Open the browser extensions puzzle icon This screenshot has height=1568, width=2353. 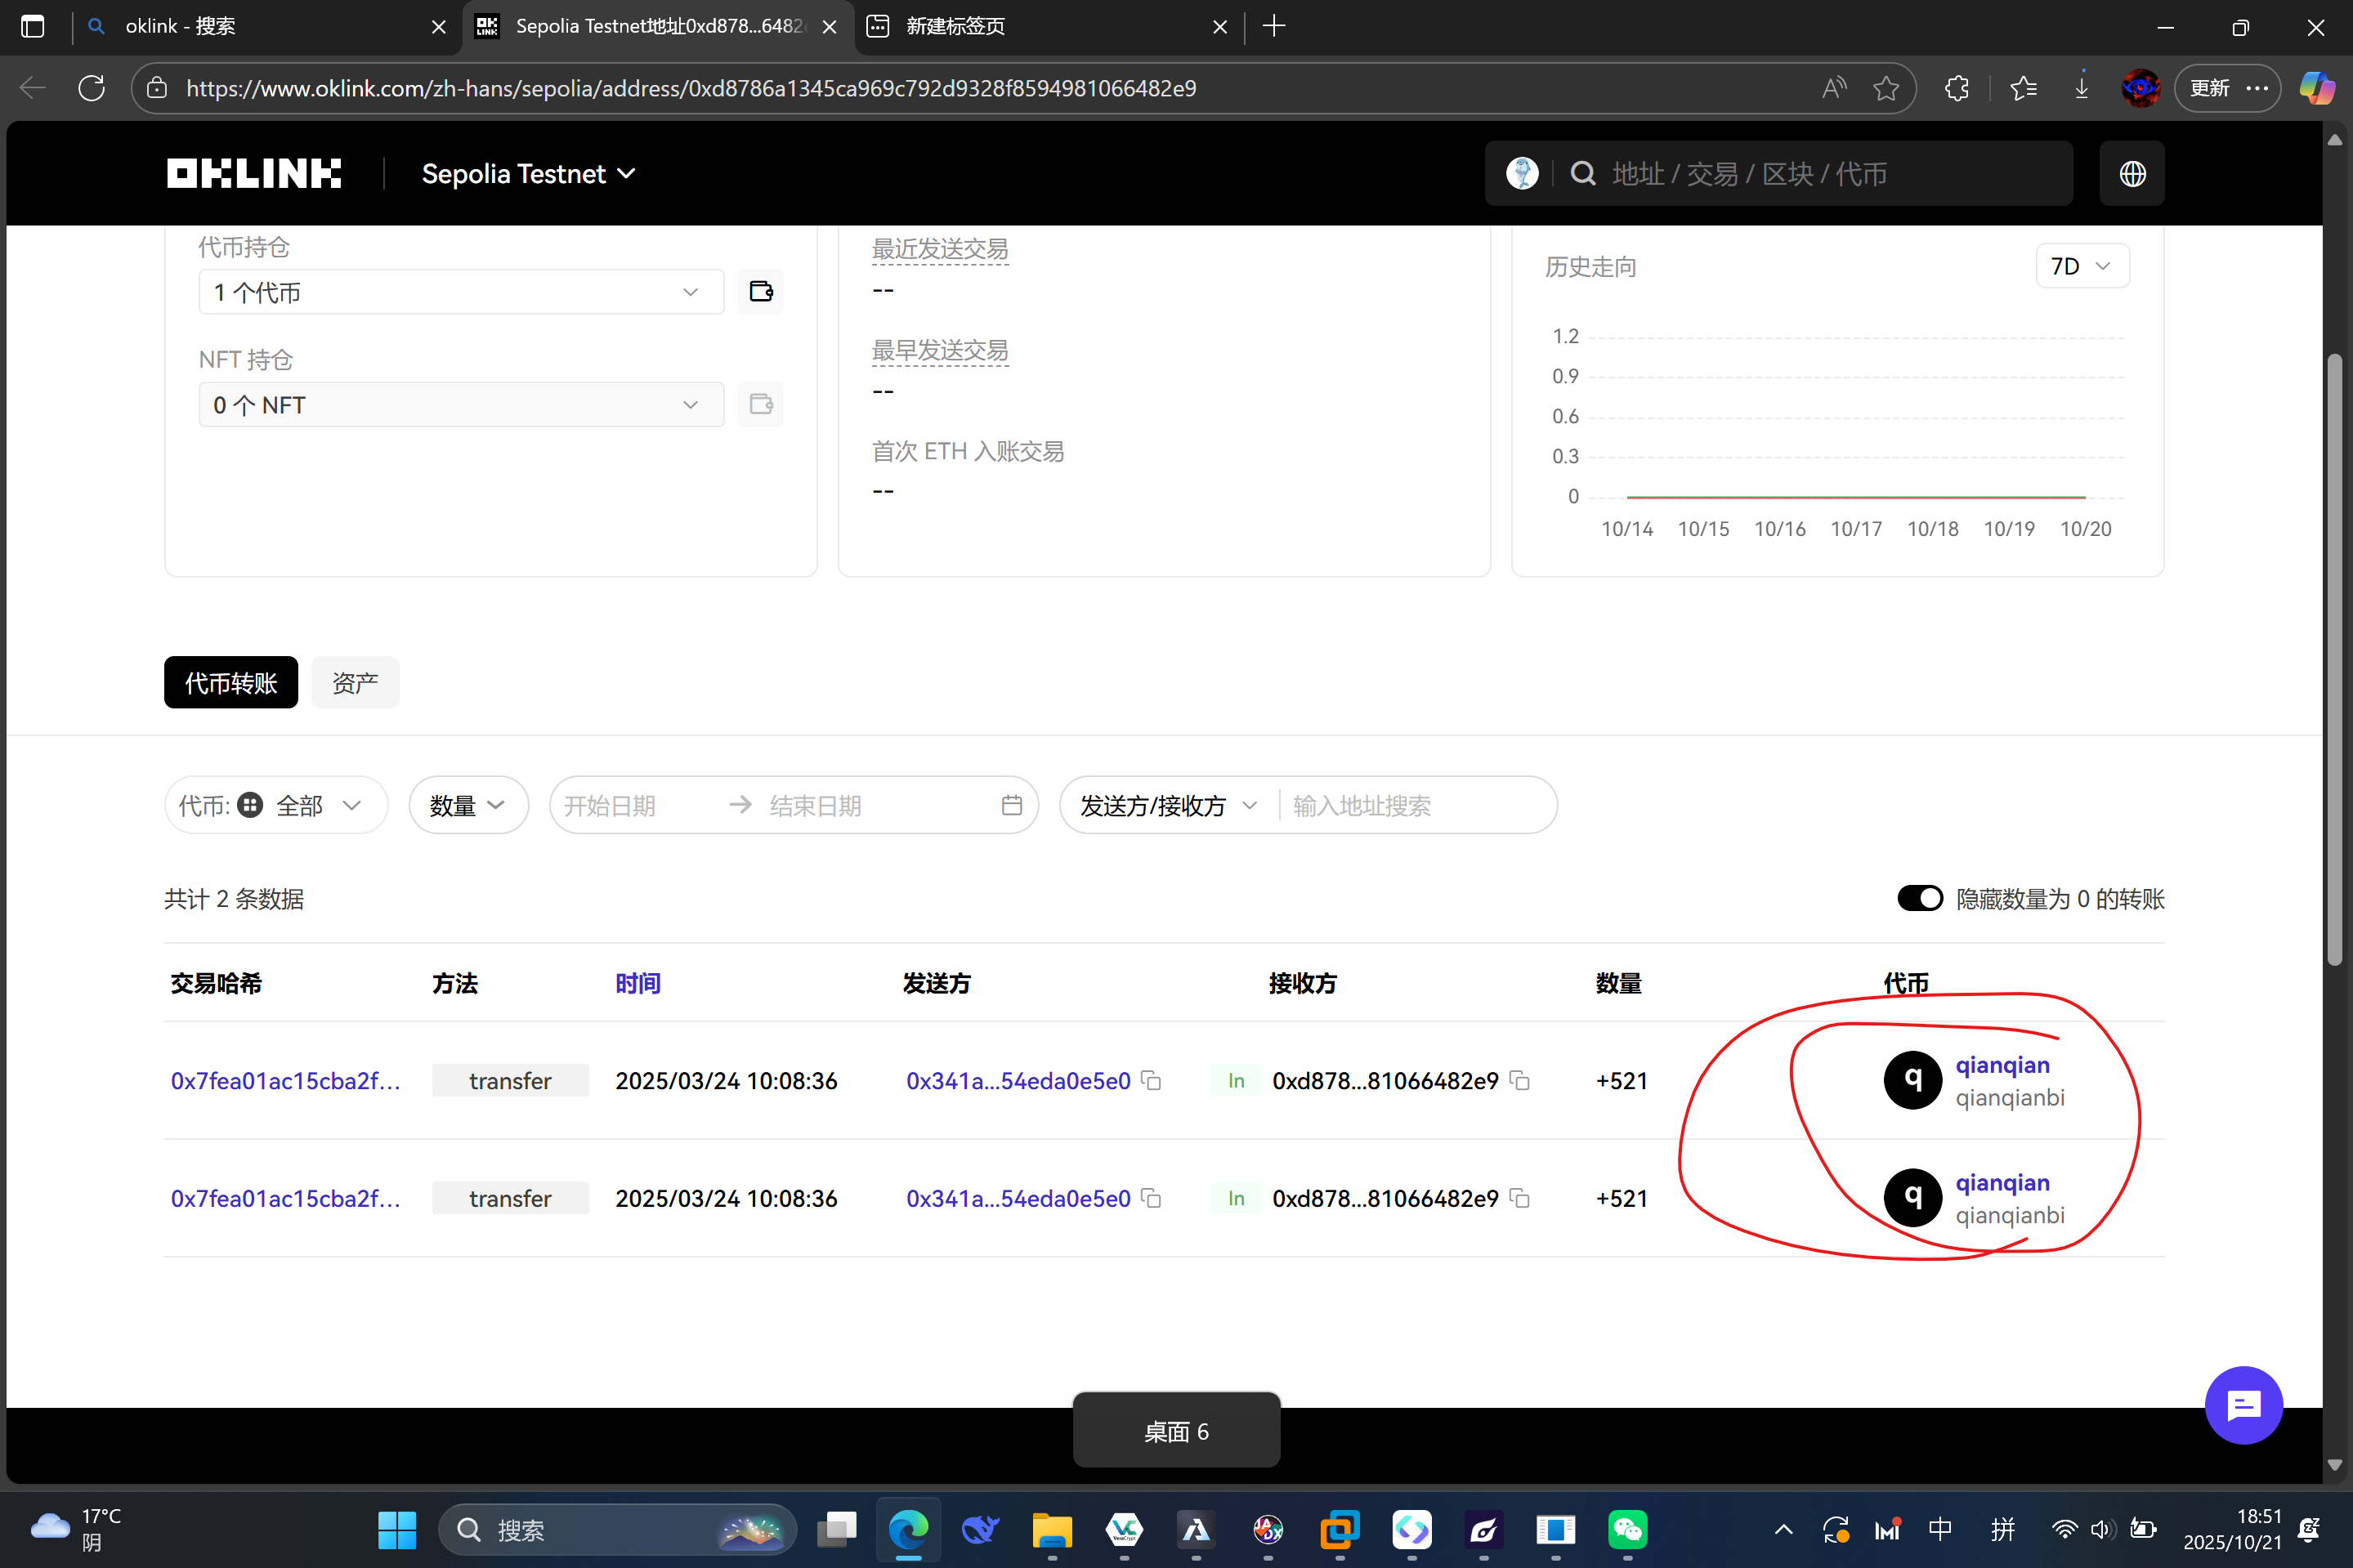1957,88
